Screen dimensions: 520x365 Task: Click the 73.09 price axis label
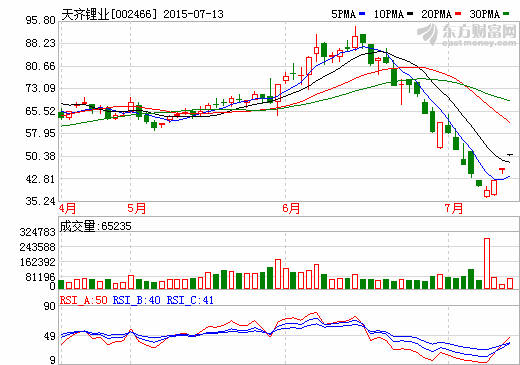[41, 89]
